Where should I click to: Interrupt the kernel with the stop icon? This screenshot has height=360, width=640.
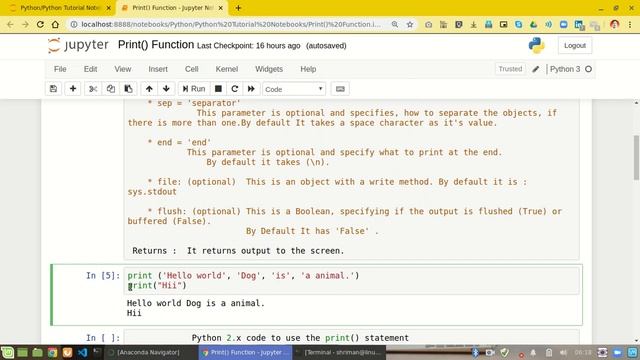click(218, 89)
